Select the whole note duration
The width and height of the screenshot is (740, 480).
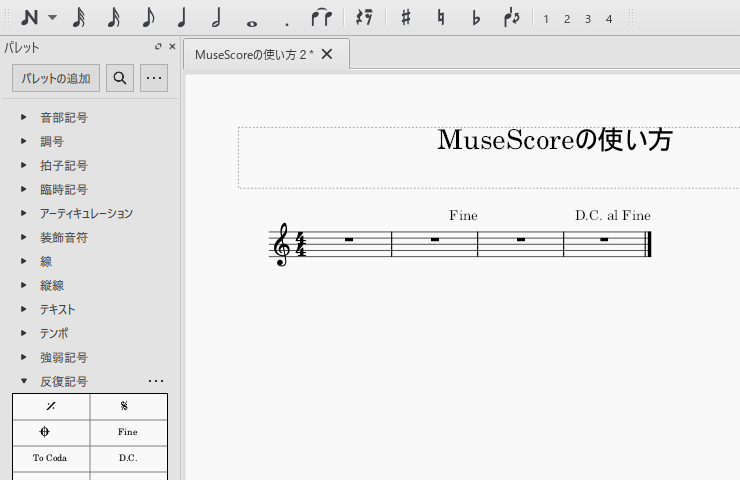coord(252,23)
